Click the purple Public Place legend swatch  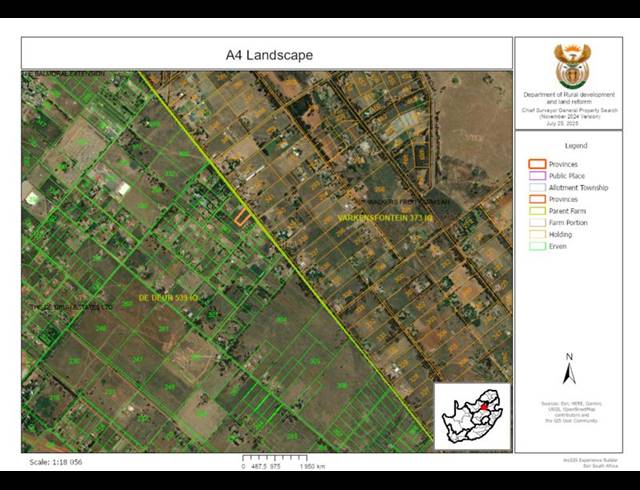(x=537, y=176)
